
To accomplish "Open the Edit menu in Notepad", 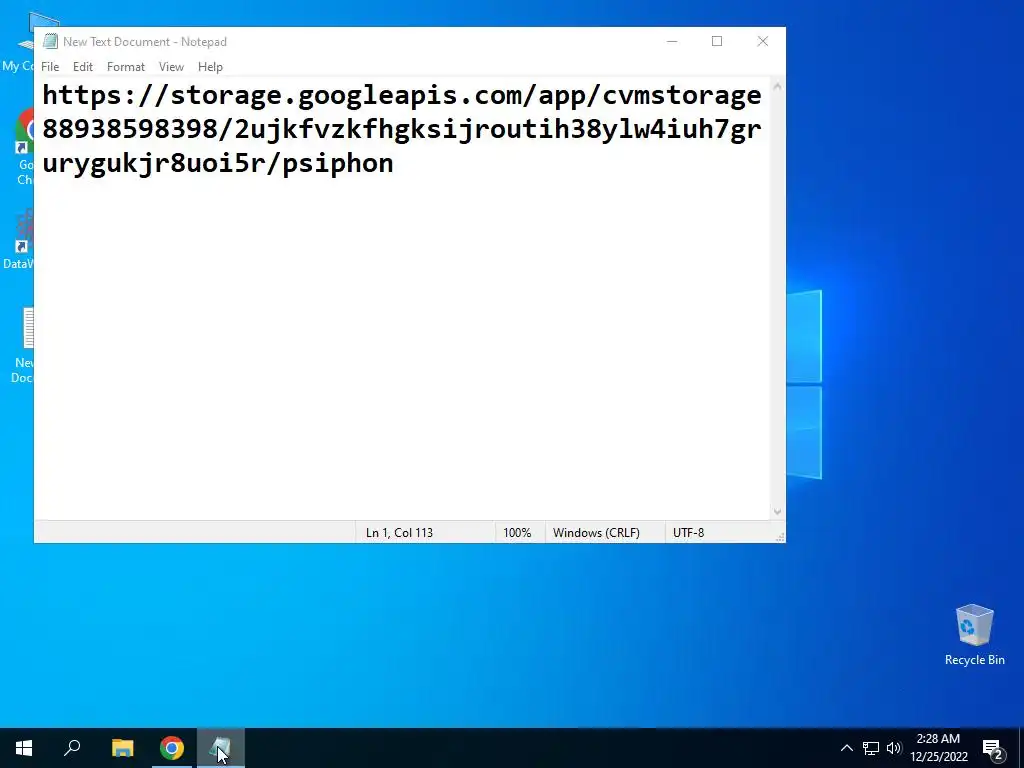I will coord(82,67).
